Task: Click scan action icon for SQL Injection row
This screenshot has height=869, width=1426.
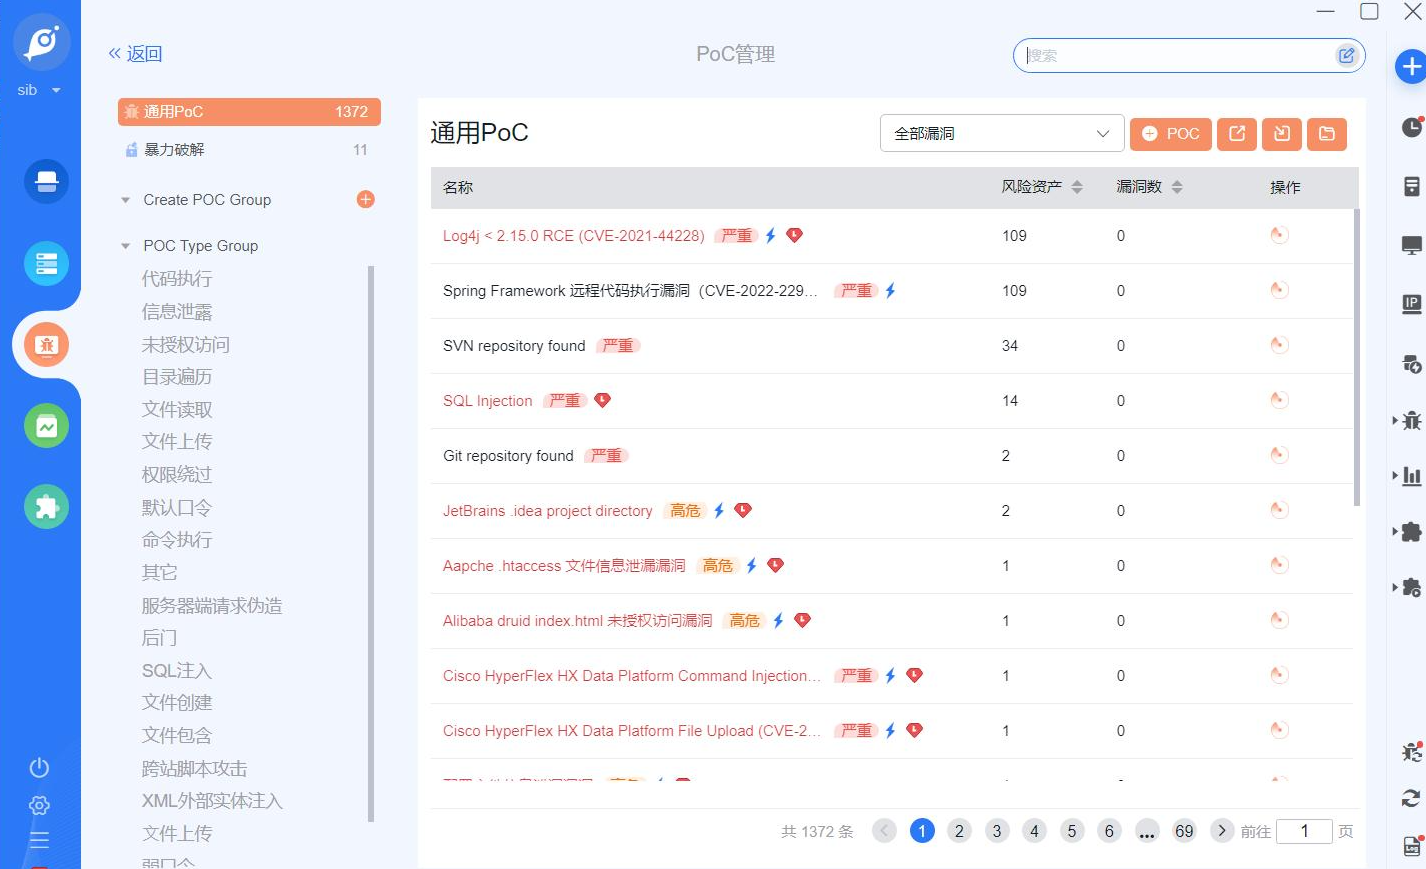Action: (x=1279, y=400)
